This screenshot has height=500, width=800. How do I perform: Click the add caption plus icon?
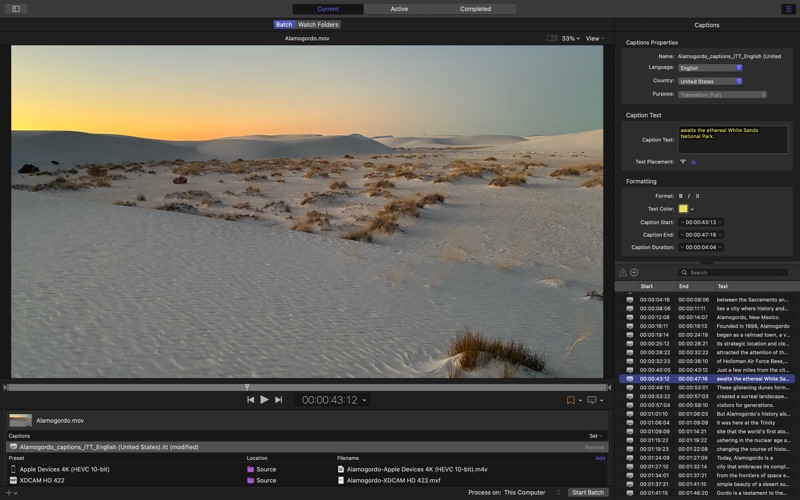click(x=634, y=272)
